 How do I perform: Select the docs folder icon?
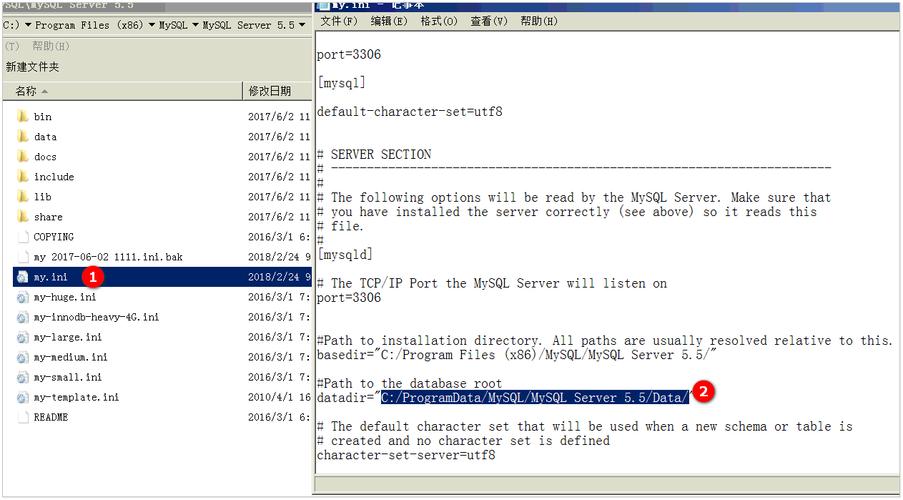[23, 157]
